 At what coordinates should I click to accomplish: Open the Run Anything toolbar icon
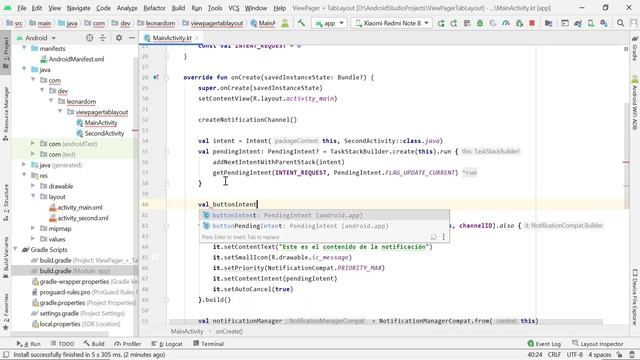click(564, 23)
